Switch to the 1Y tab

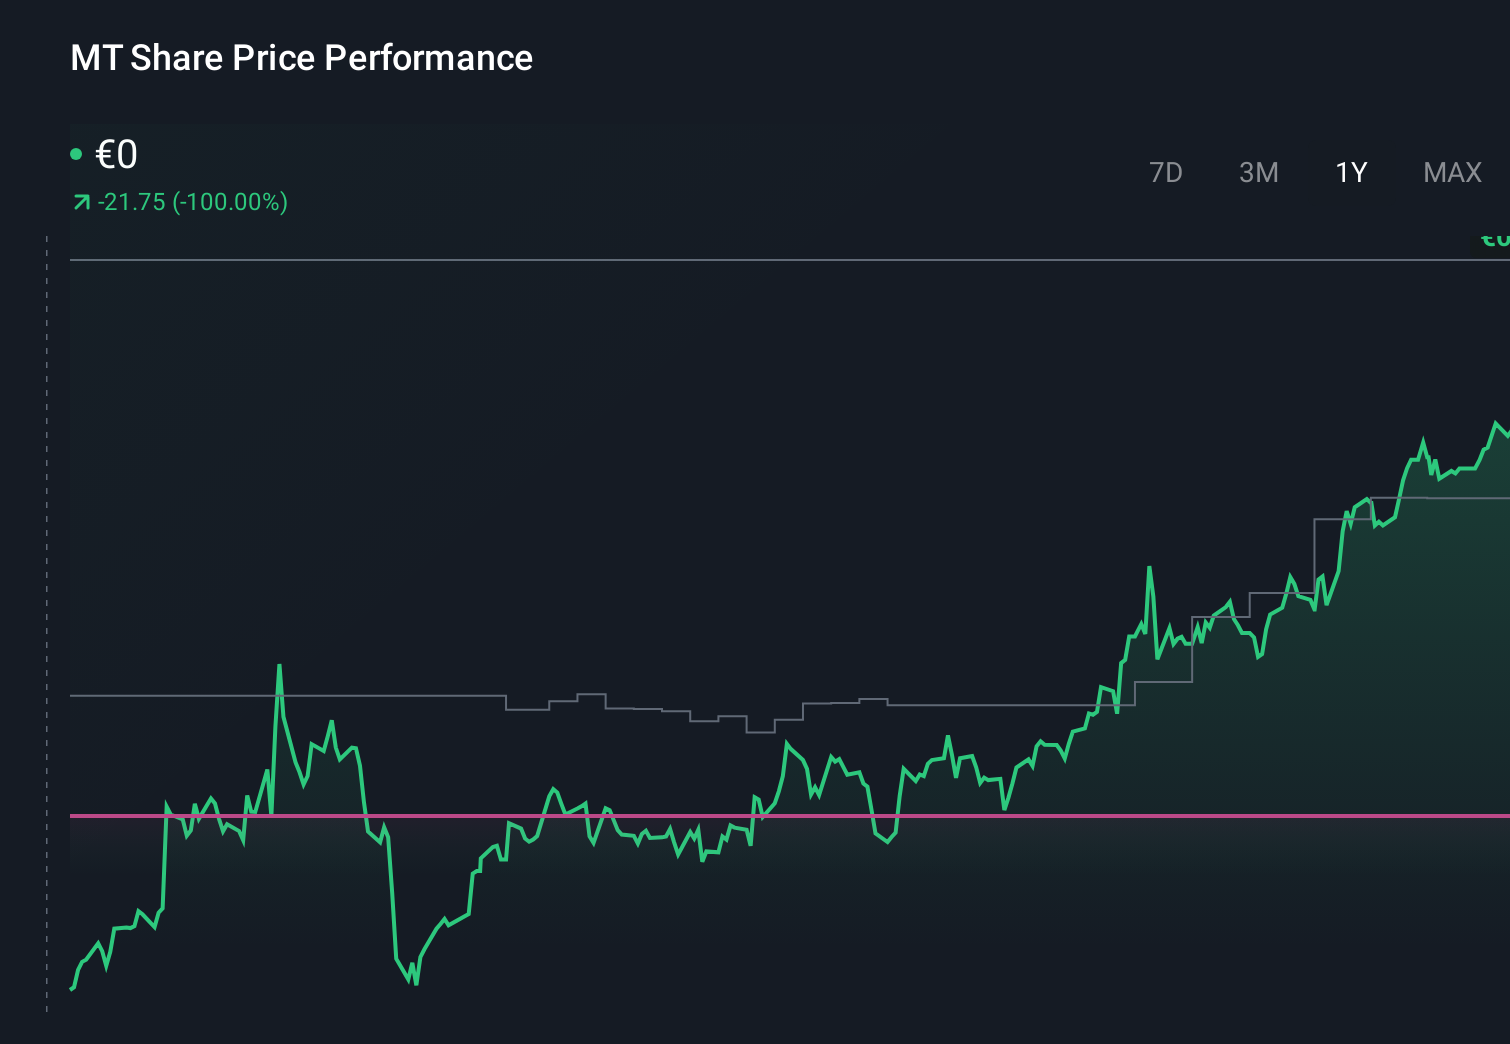tap(1349, 172)
